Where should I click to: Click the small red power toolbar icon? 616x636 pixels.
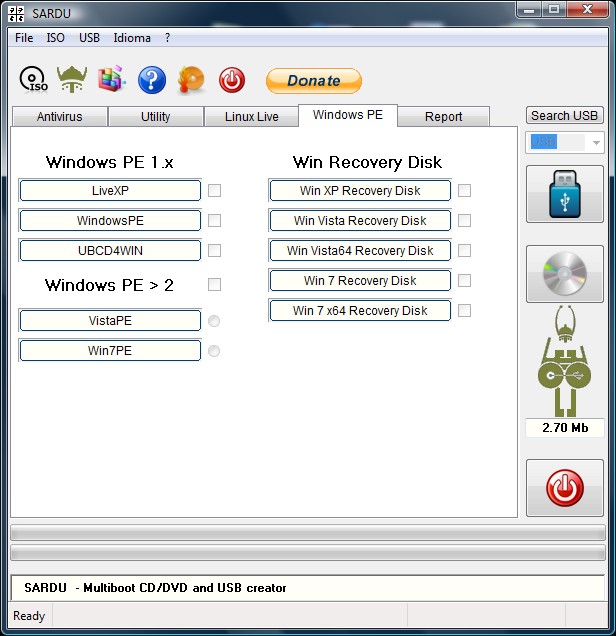pos(232,80)
